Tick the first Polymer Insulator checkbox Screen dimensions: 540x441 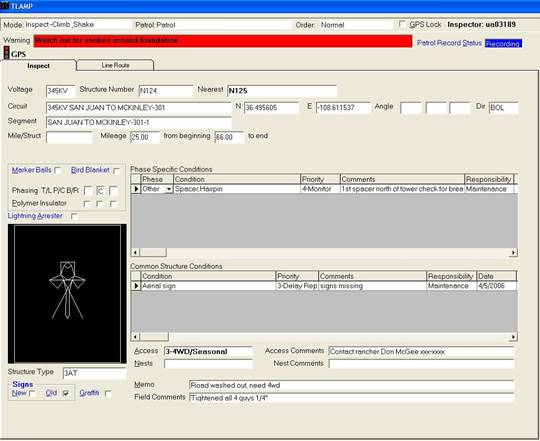(x=87, y=204)
